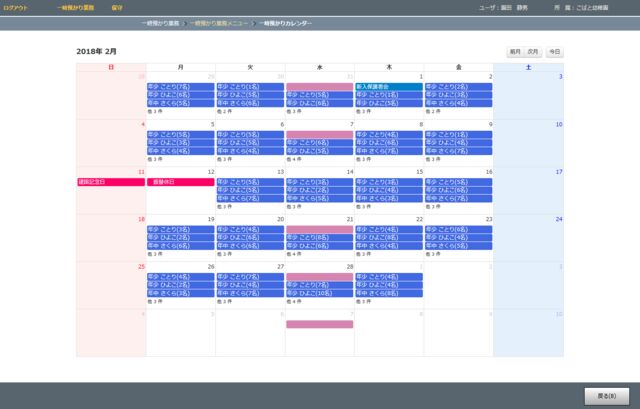Open 年少 ことり event on February 2

click(458, 87)
